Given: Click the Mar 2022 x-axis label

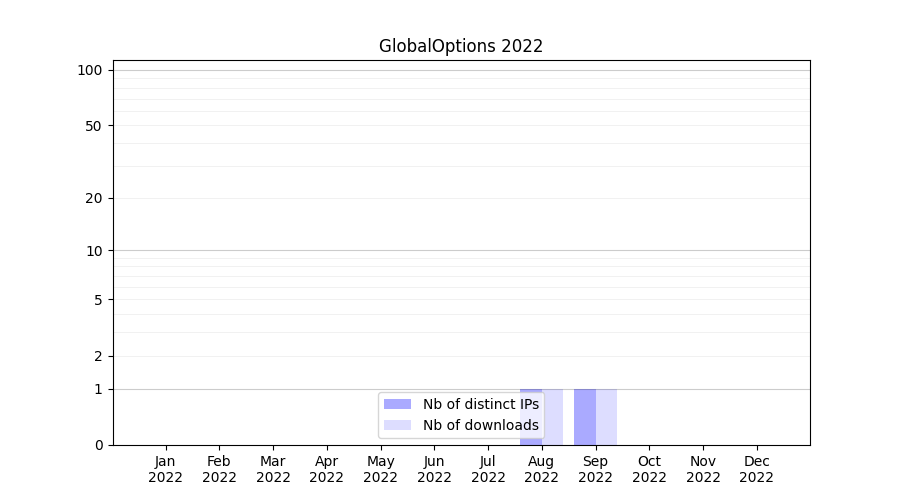Looking at the screenshot, I should coord(273,469).
